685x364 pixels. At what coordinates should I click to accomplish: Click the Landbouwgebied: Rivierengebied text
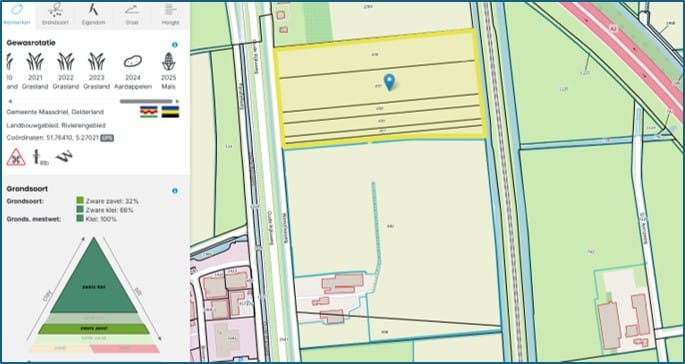56,125
